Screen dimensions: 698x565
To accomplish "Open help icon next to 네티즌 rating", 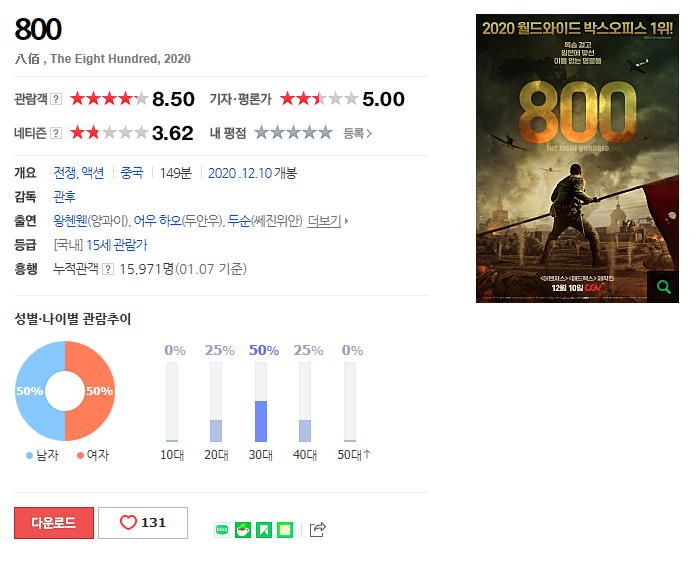I will tap(56, 133).
